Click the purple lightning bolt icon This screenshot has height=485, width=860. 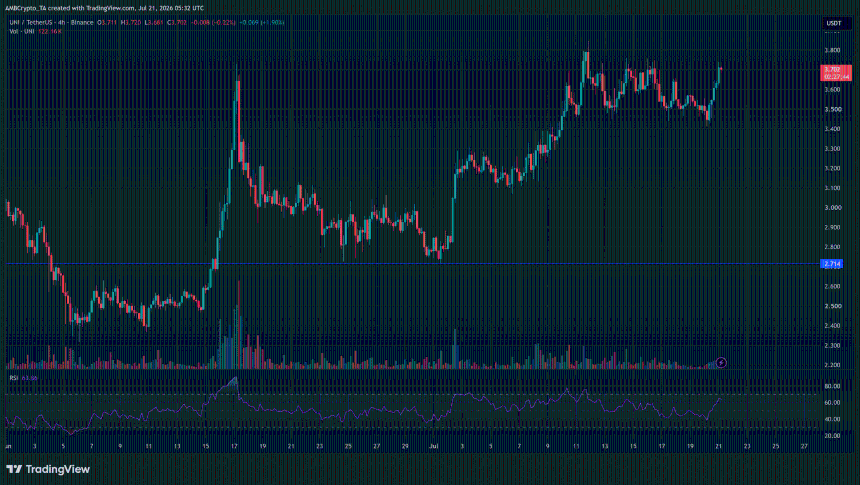[721, 363]
